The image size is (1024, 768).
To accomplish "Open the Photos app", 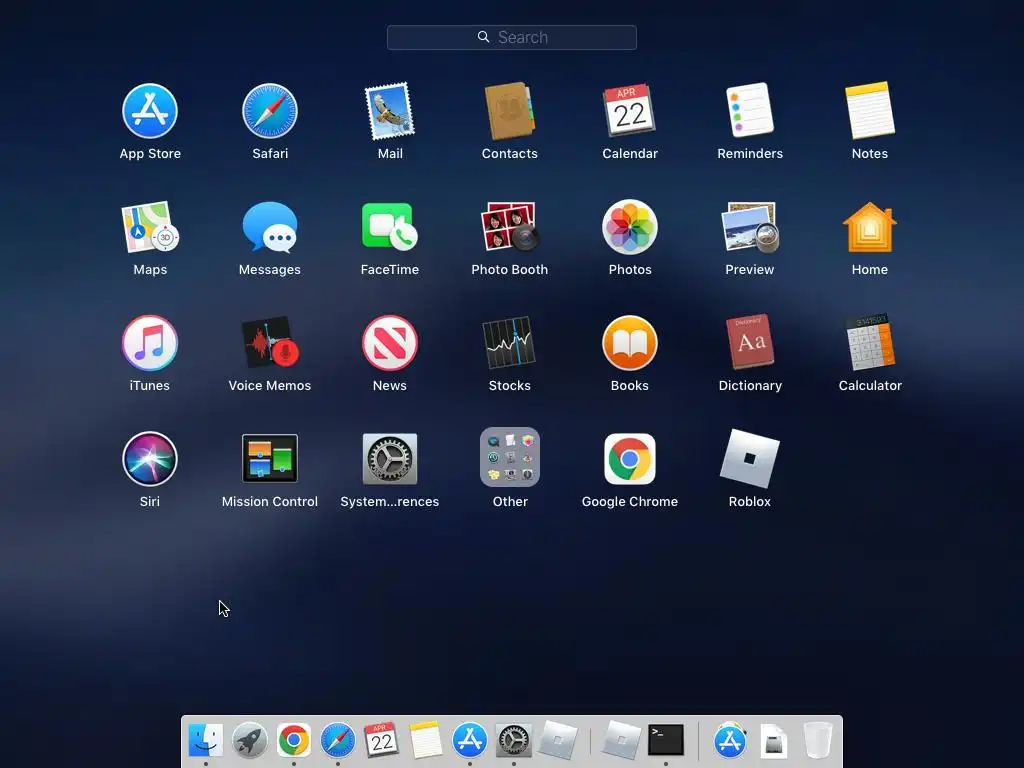I will click(x=630, y=227).
